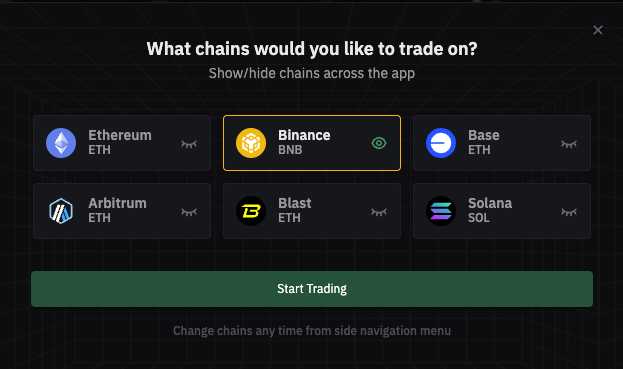Select the Solana SOL card label
623x369 pixels.
490,210
